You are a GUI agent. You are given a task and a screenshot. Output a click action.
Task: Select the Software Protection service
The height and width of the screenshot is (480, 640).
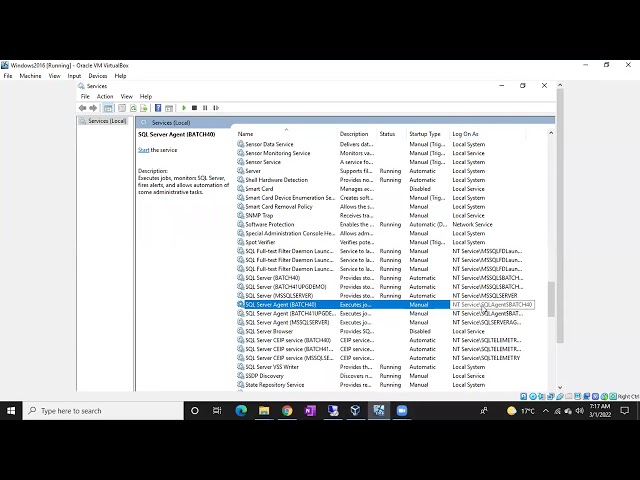click(384, 224)
